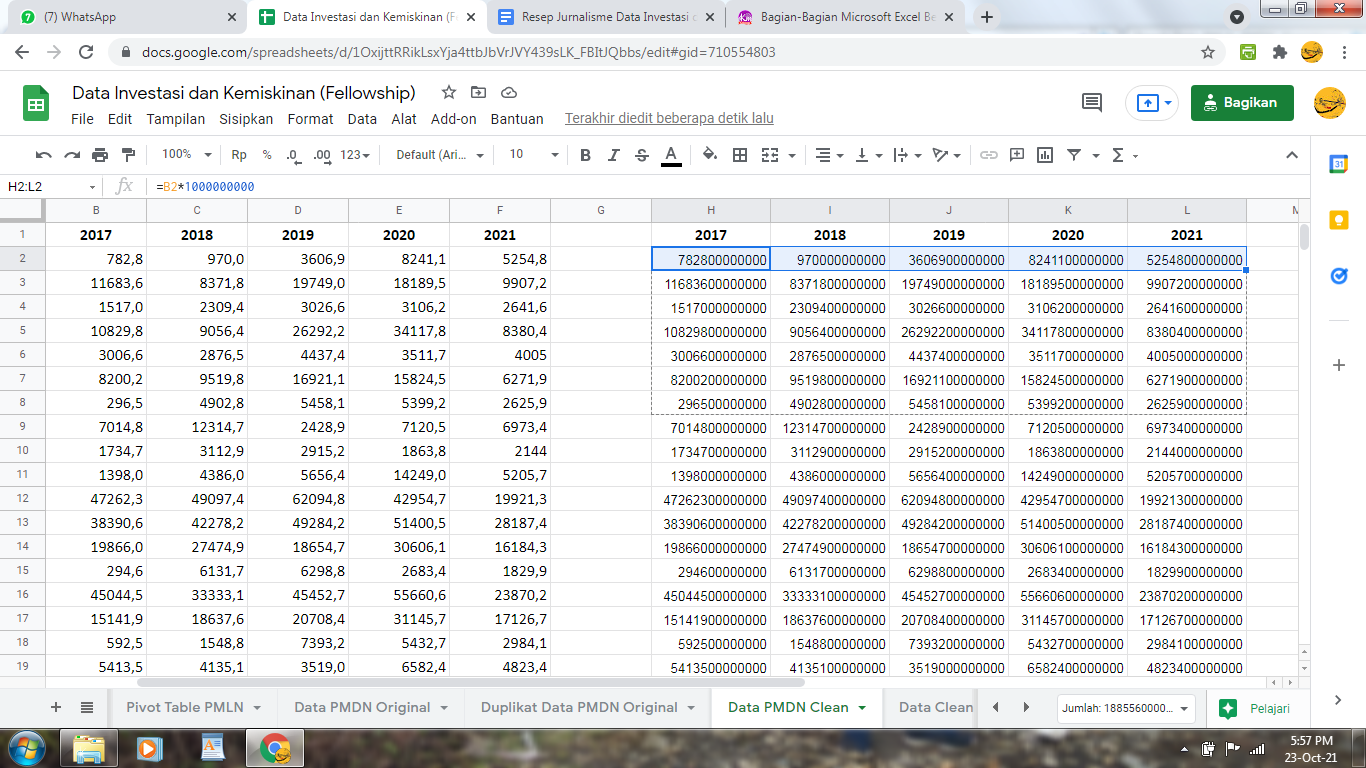Viewport: 1366px width, 768px height.
Task: Open the Pelajari explore button
Action: tap(1256, 709)
